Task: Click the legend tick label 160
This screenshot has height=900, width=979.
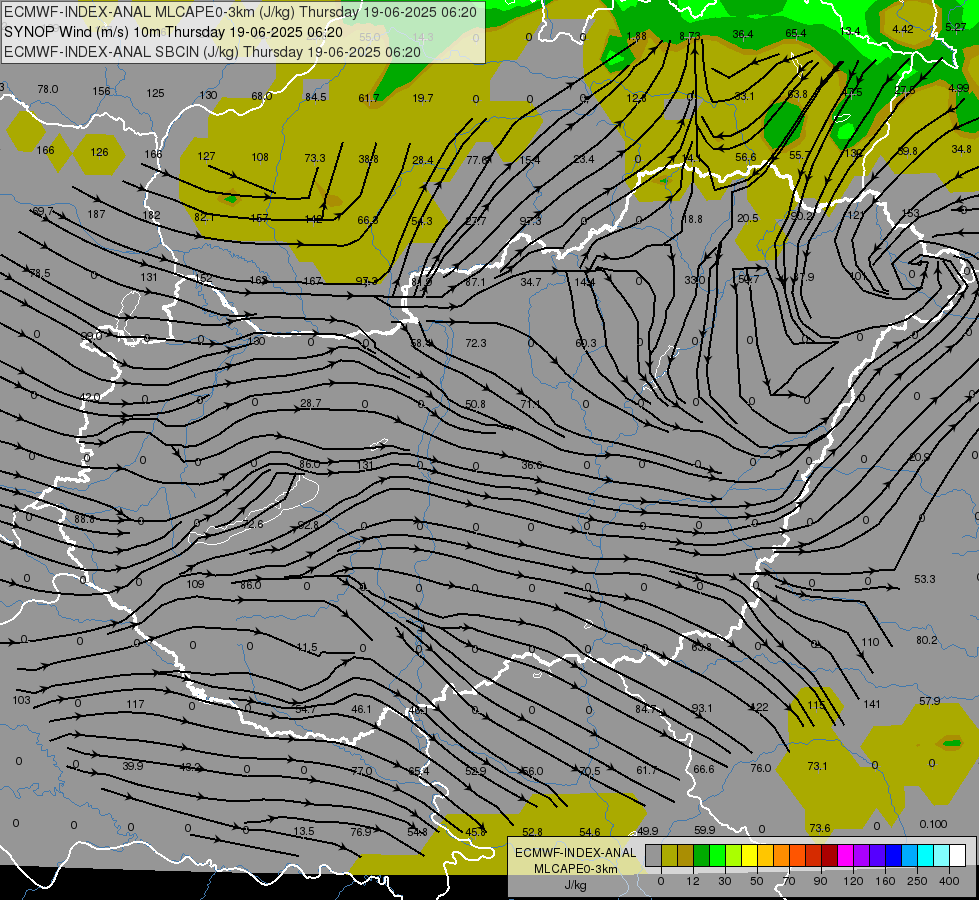Action: [885, 881]
